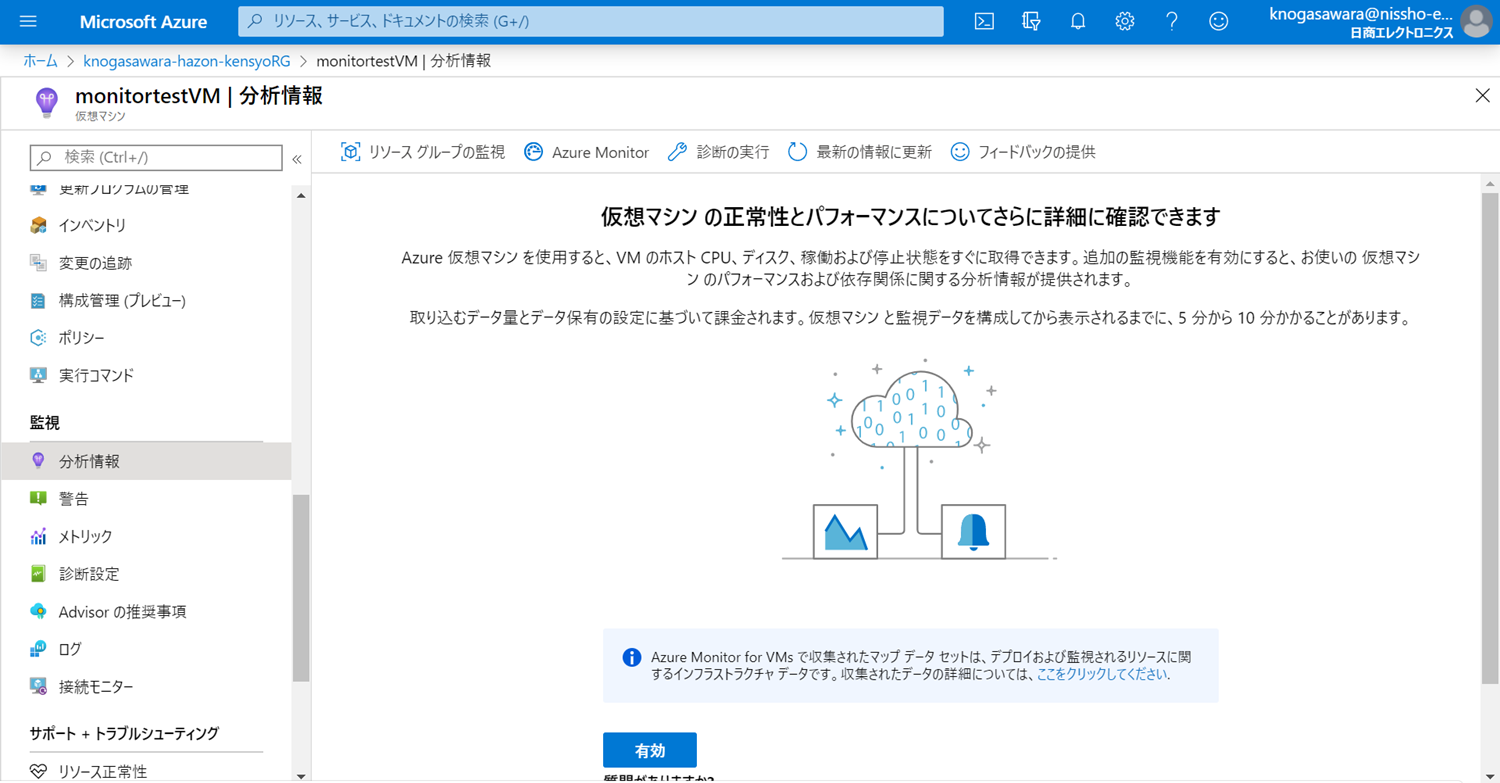Viewport: 1500px width, 783px height.
Task: Click the notifications bell icon
Action: [x=1078, y=21]
